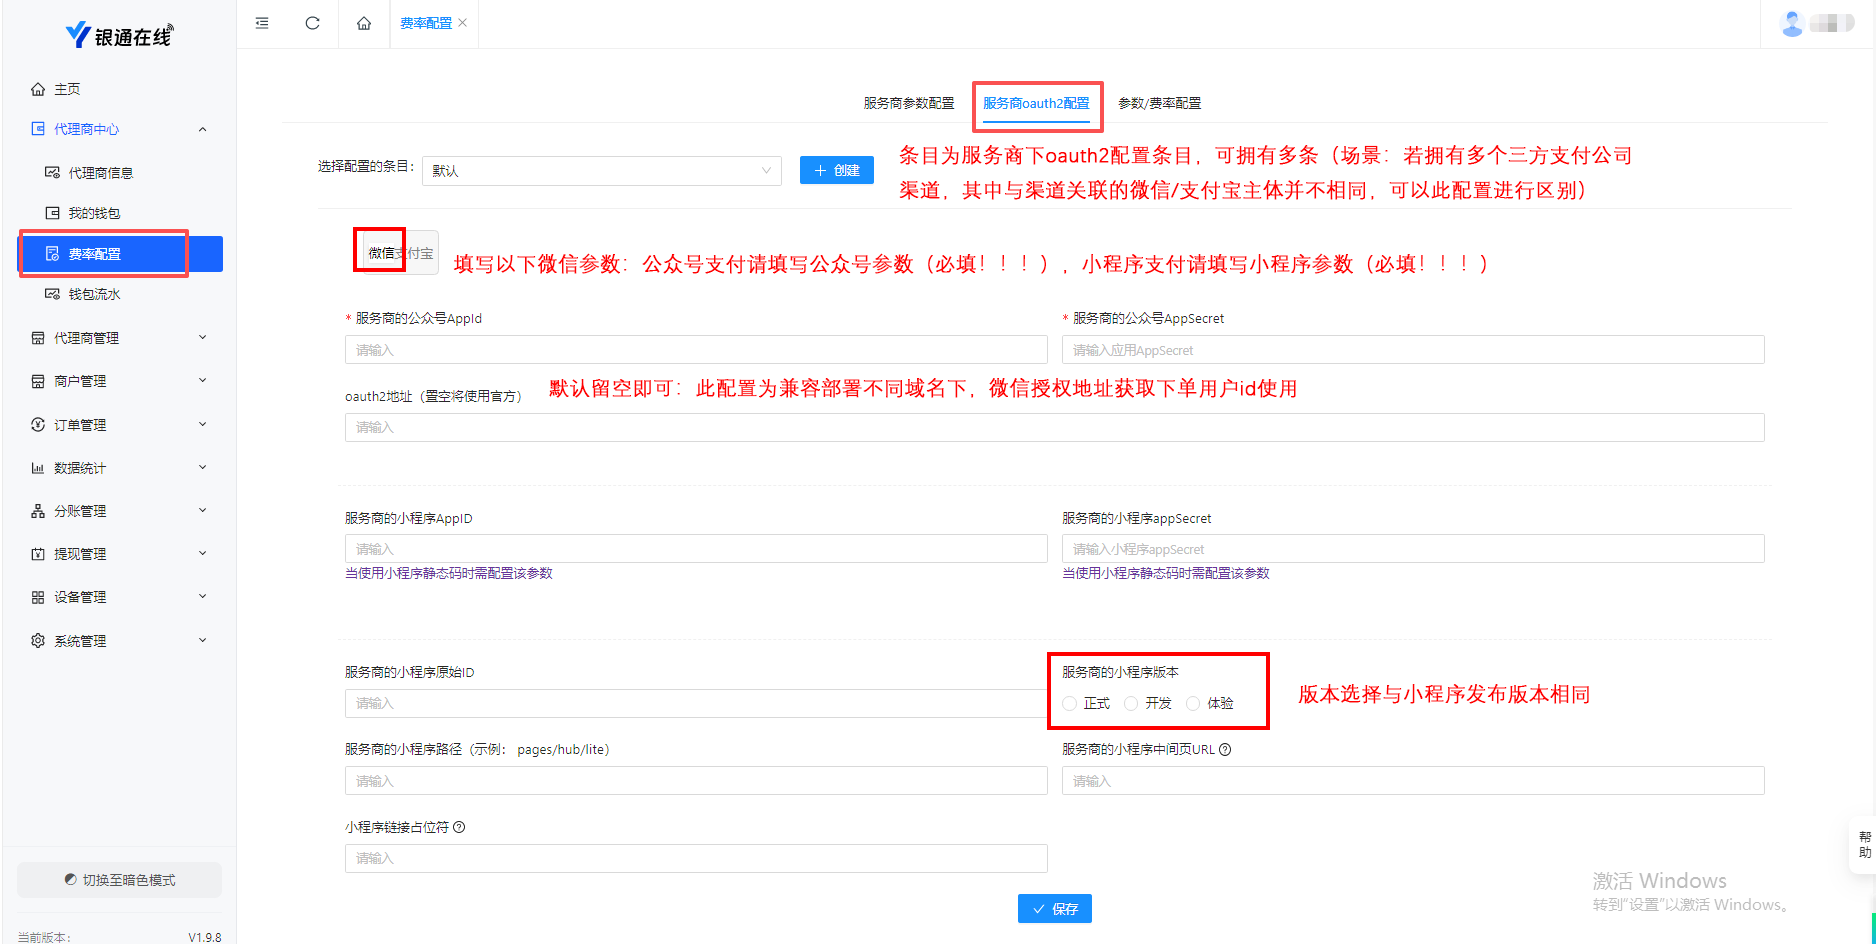Click the refresh page icon
The height and width of the screenshot is (944, 1876).
click(x=312, y=23)
